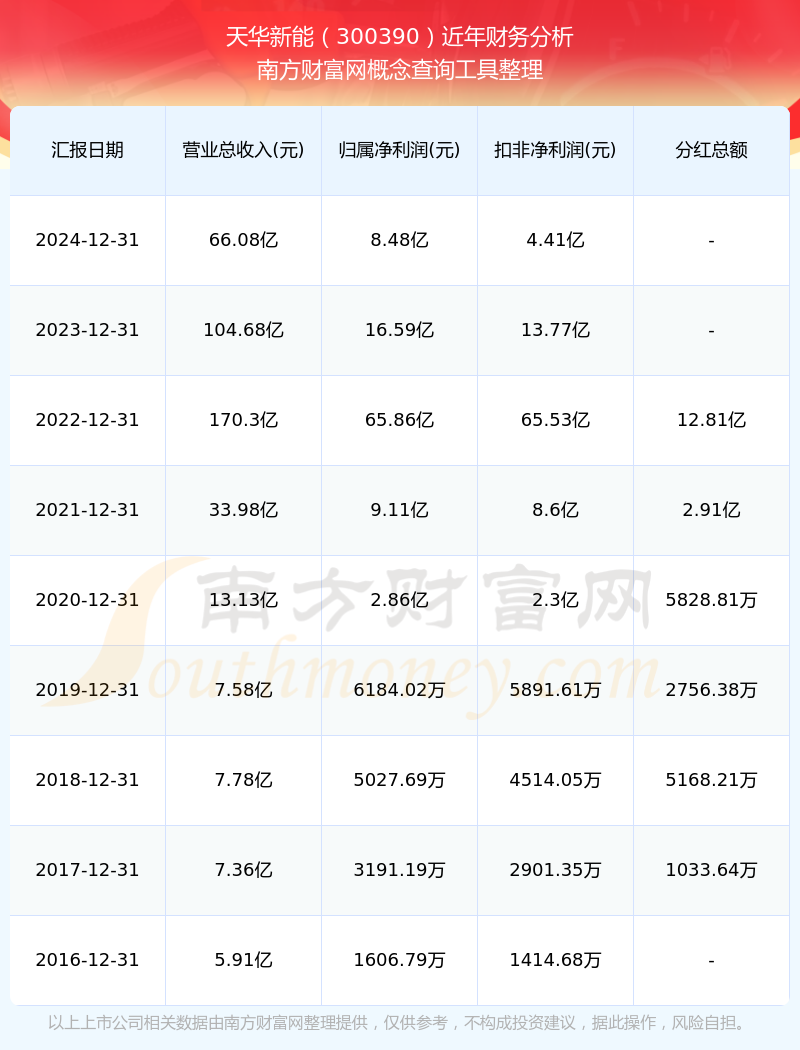Click the dividend value 5828.81万

pyautogui.click(x=712, y=600)
